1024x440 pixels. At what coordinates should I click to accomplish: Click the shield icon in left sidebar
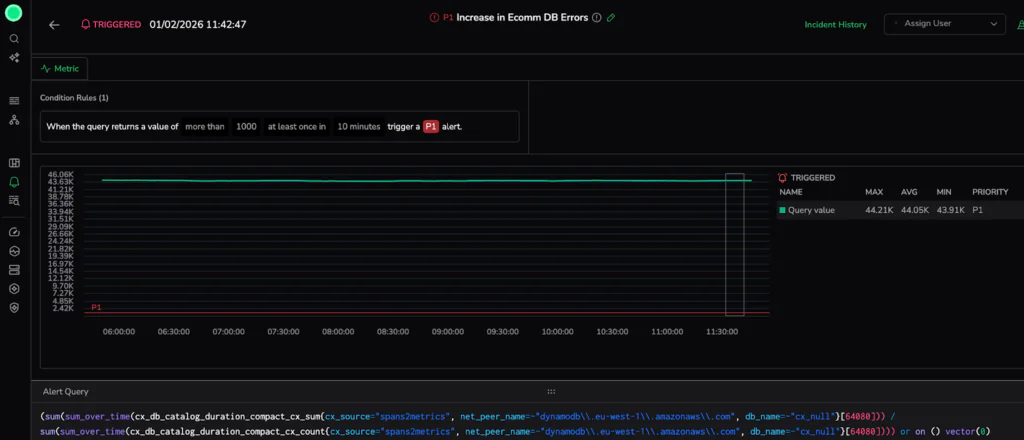tap(14, 307)
